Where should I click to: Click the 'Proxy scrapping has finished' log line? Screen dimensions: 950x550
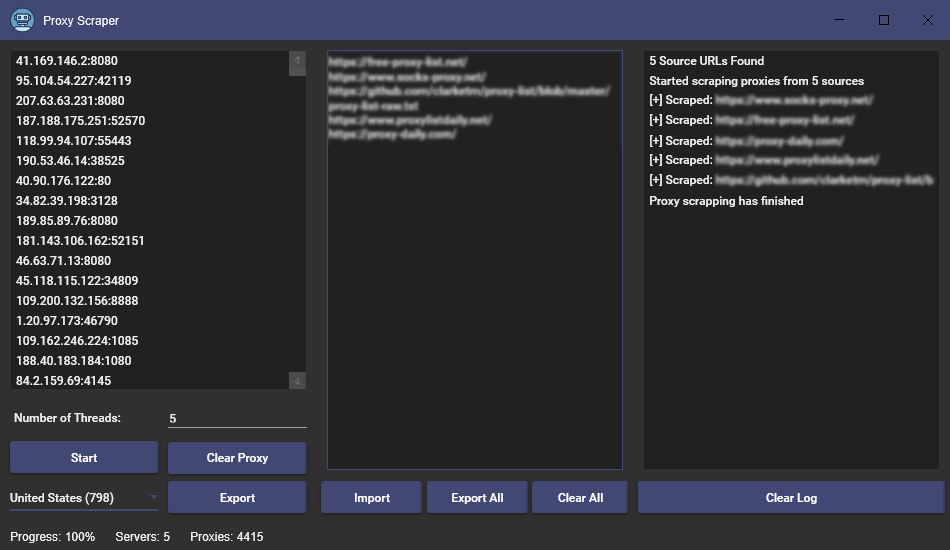pos(726,201)
